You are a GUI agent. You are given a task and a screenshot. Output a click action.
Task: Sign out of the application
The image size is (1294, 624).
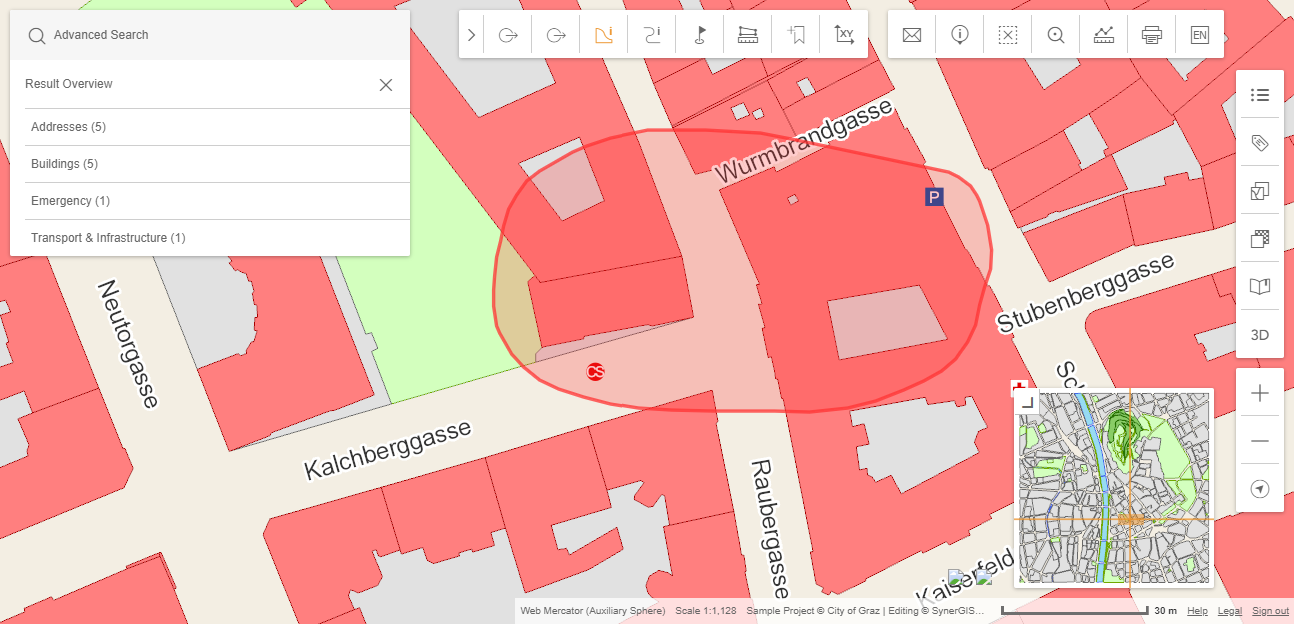click(x=1270, y=610)
